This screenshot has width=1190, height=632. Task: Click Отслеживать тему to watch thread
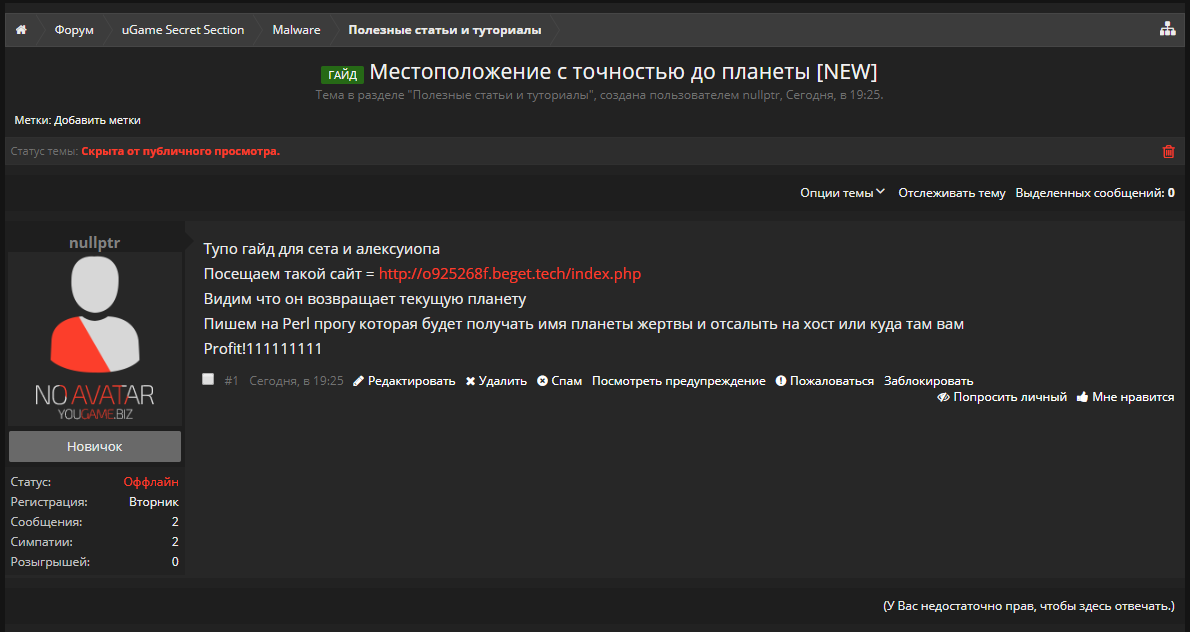[951, 193]
